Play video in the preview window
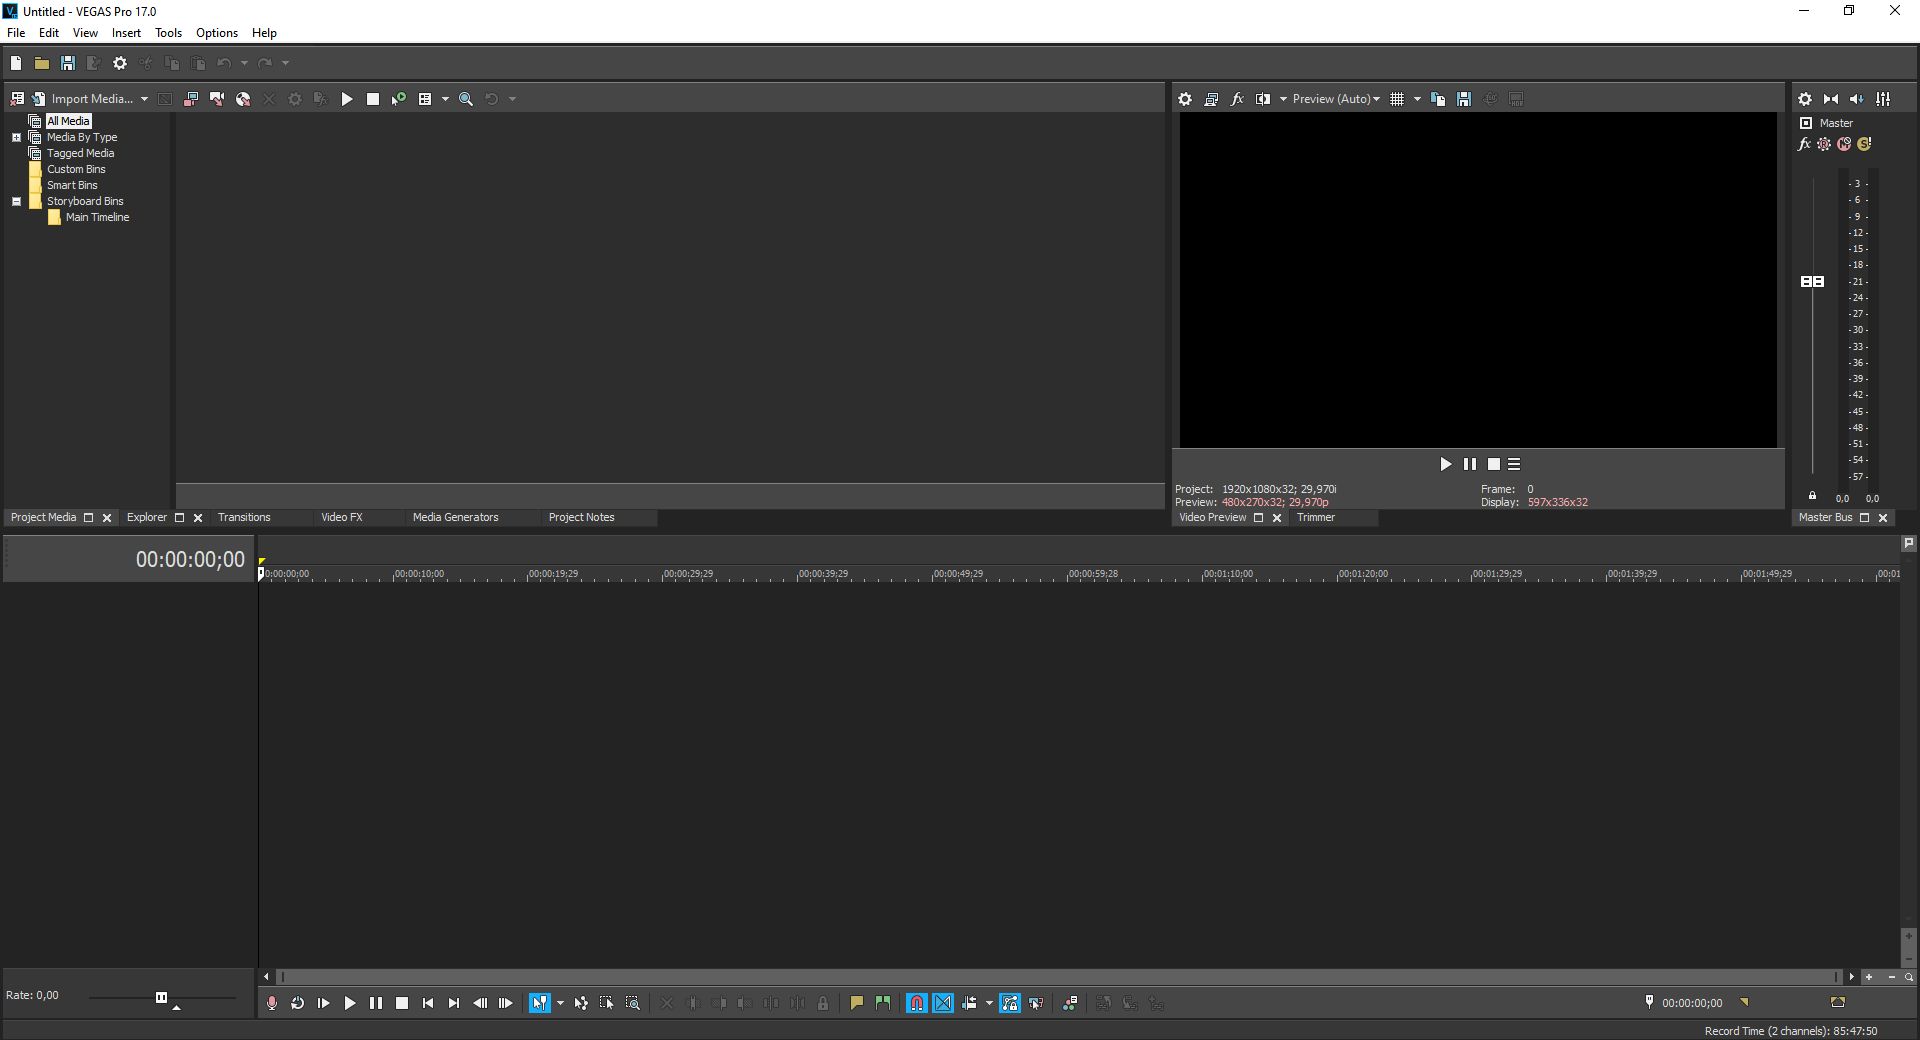 click(1445, 464)
